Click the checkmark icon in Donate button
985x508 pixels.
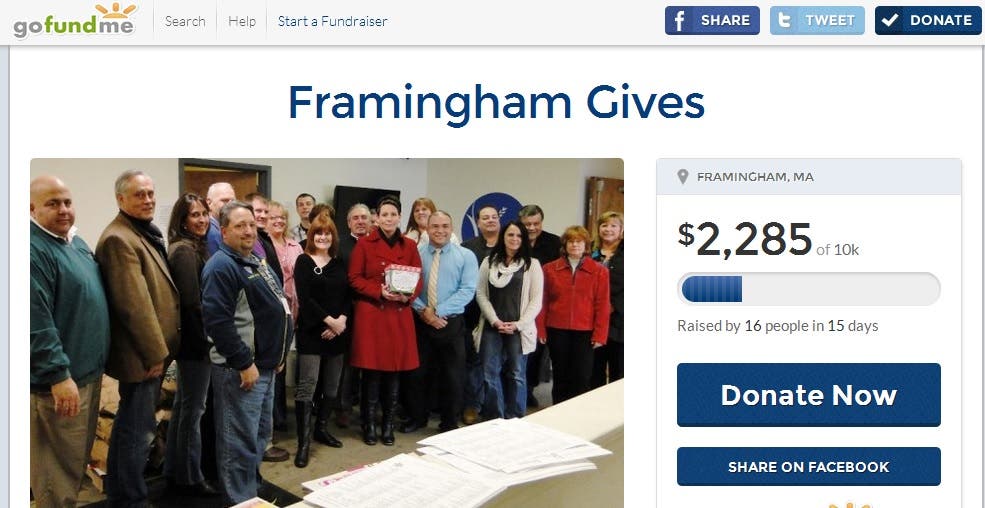pyautogui.click(x=890, y=21)
